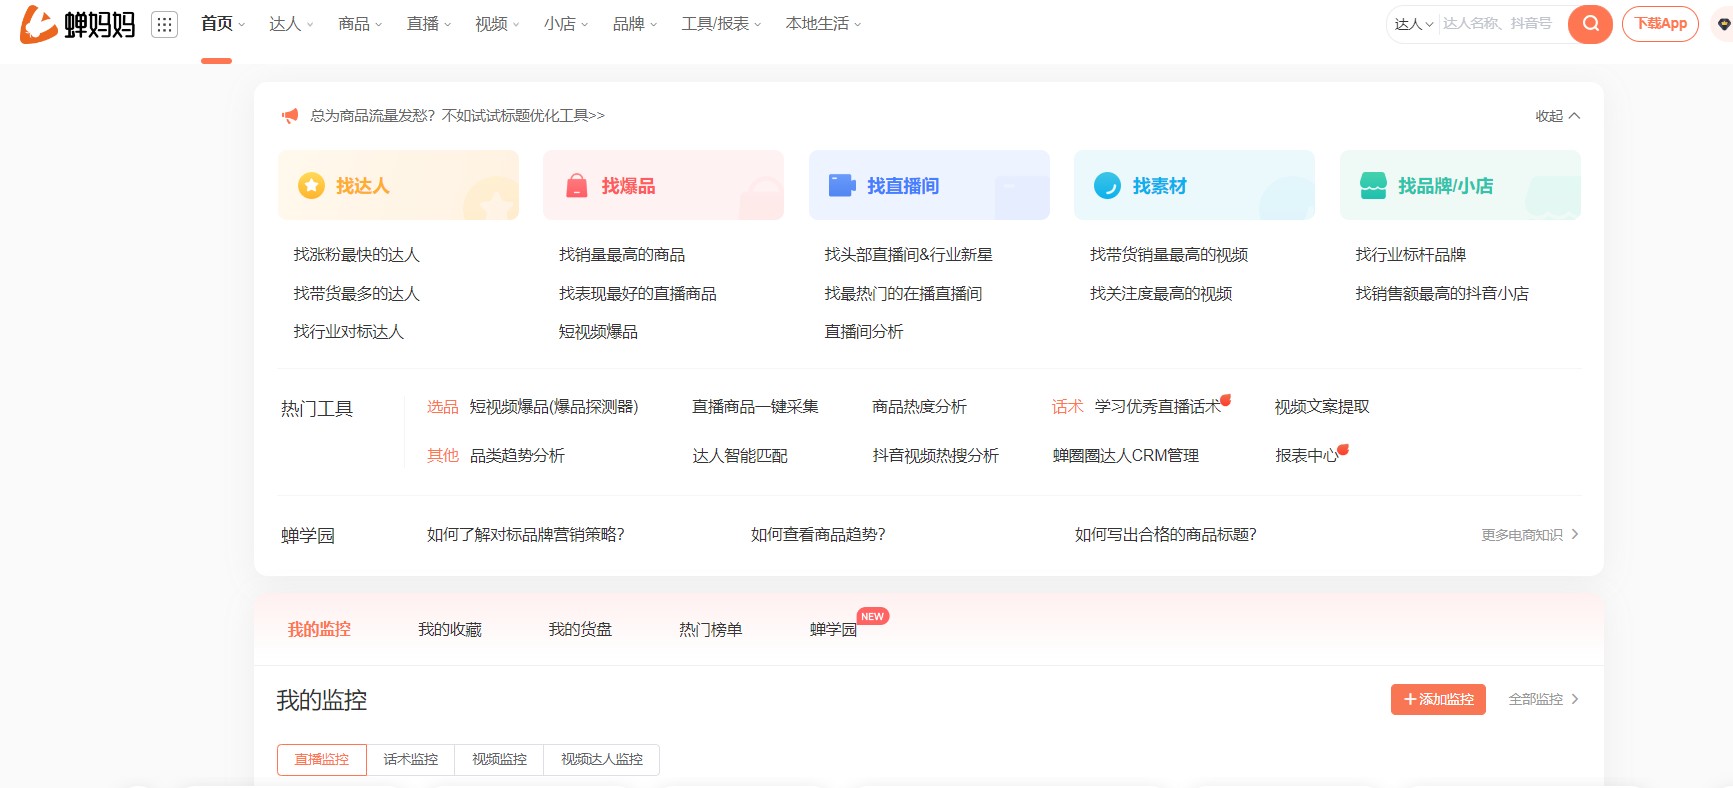Click the blue circle icon on 找素材
The height and width of the screenshot is (788, 1733).
[1107, 185]
